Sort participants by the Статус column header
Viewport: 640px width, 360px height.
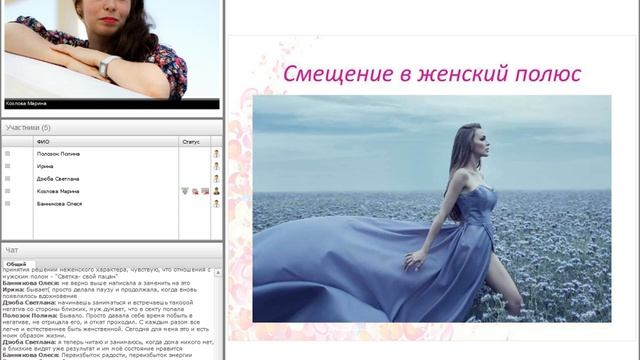point(194,142)
